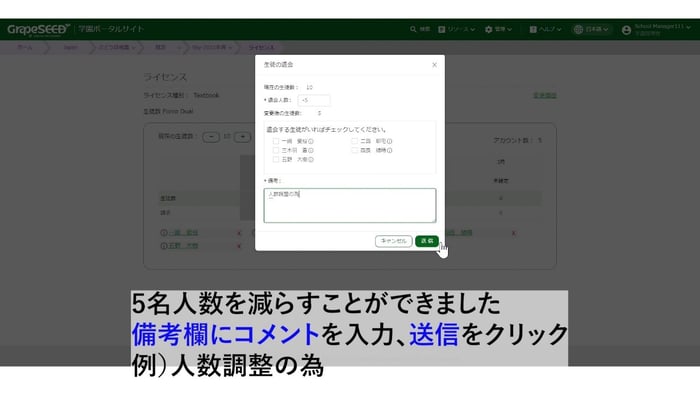
Task: Open the info icon beside 一岡 in the dialog
Action: 311,141
